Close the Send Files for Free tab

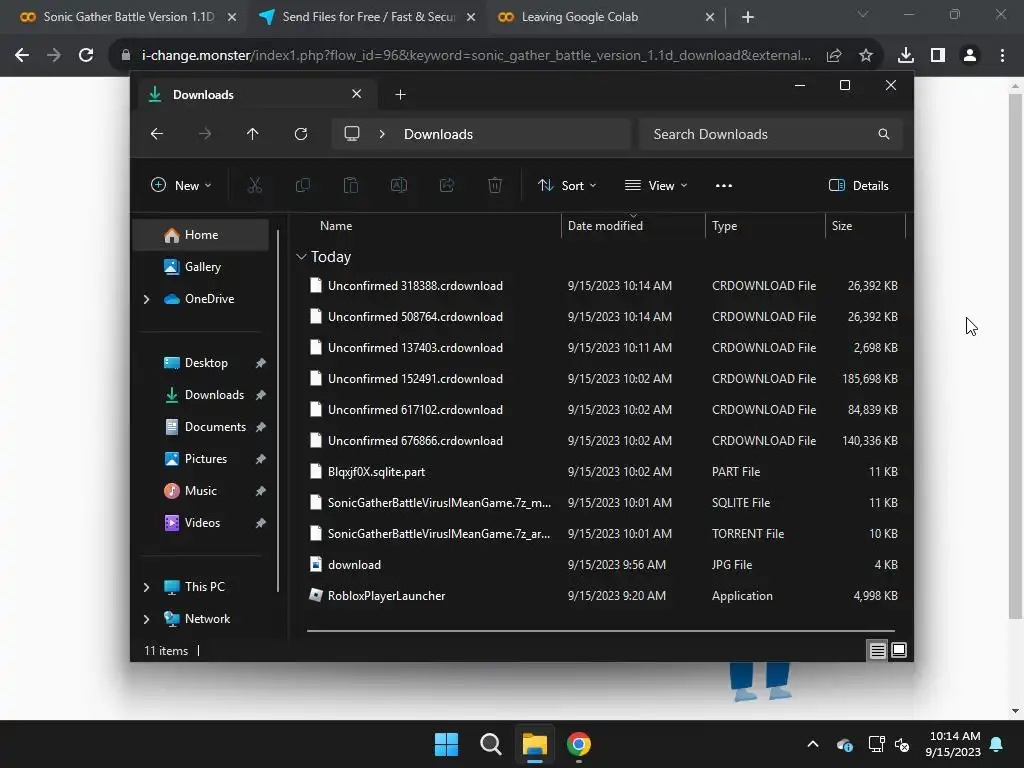tap(471, 17)
